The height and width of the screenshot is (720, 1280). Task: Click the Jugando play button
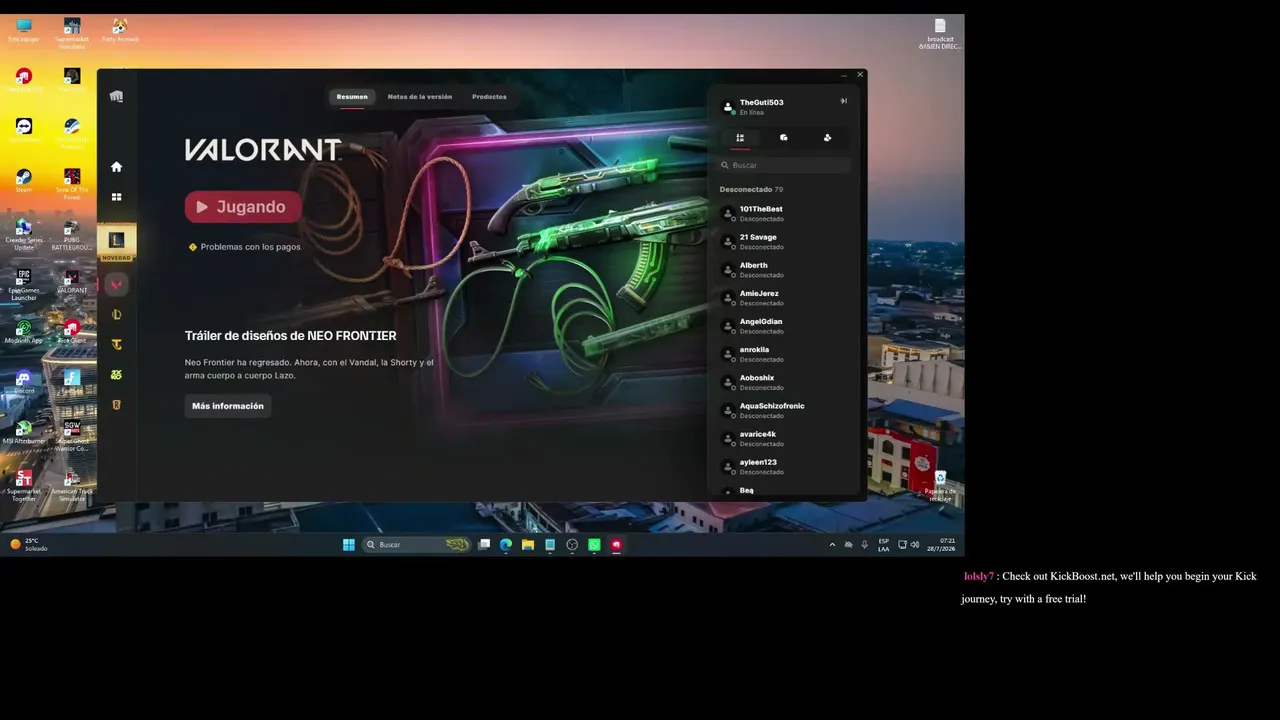[243, 207]
